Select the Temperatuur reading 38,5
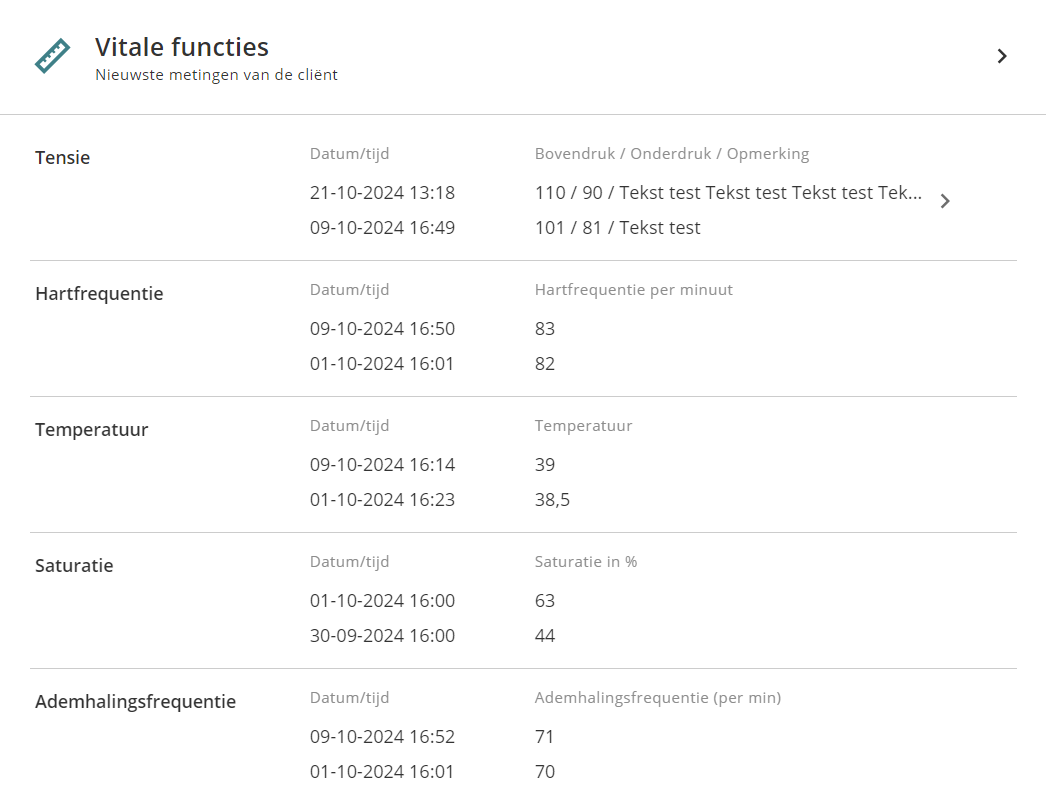The height and width of the screenshot is (812, 1046). coord(552,500)
